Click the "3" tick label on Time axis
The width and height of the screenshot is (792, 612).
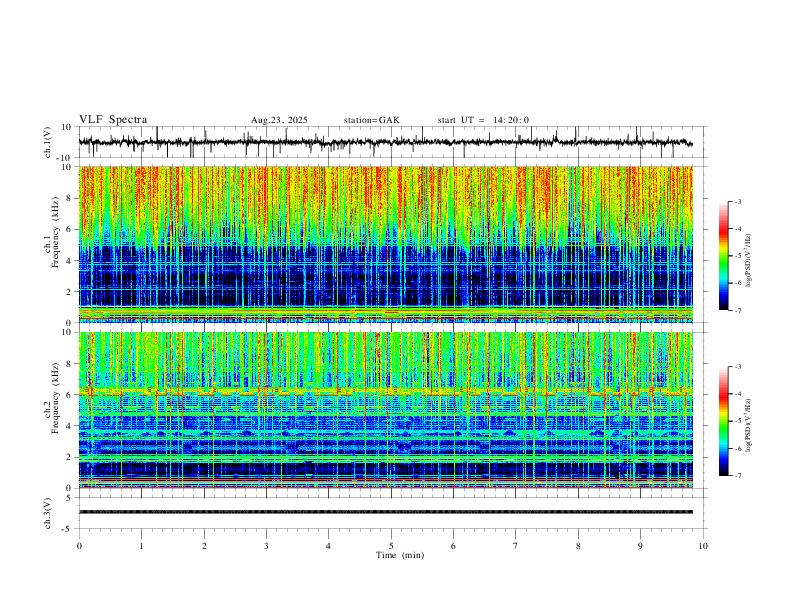coord(266,546)
